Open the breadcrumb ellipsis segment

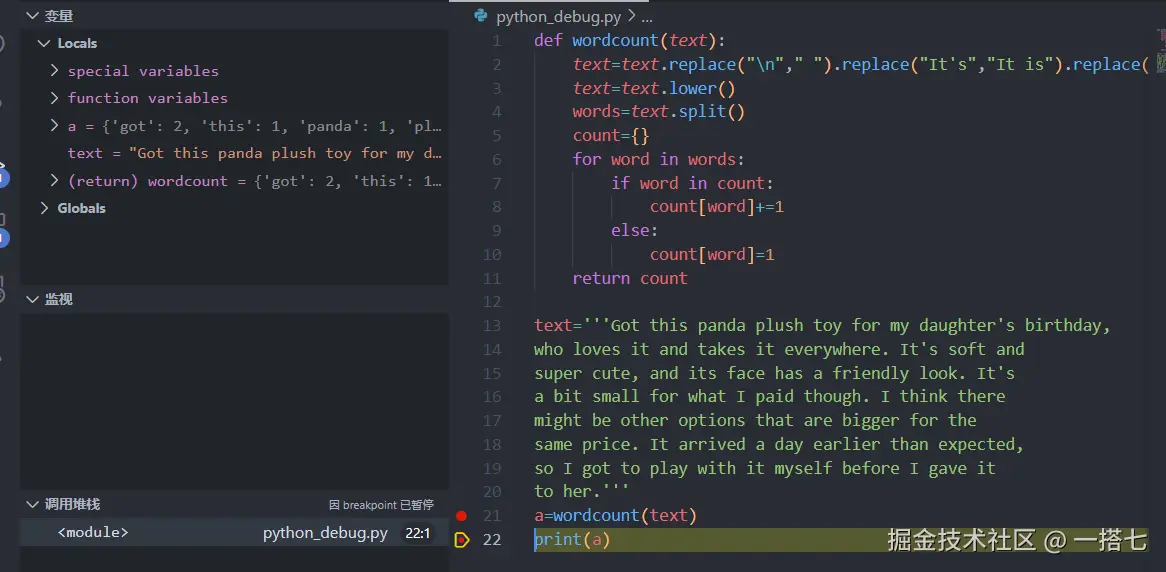(x=646, y=16)
